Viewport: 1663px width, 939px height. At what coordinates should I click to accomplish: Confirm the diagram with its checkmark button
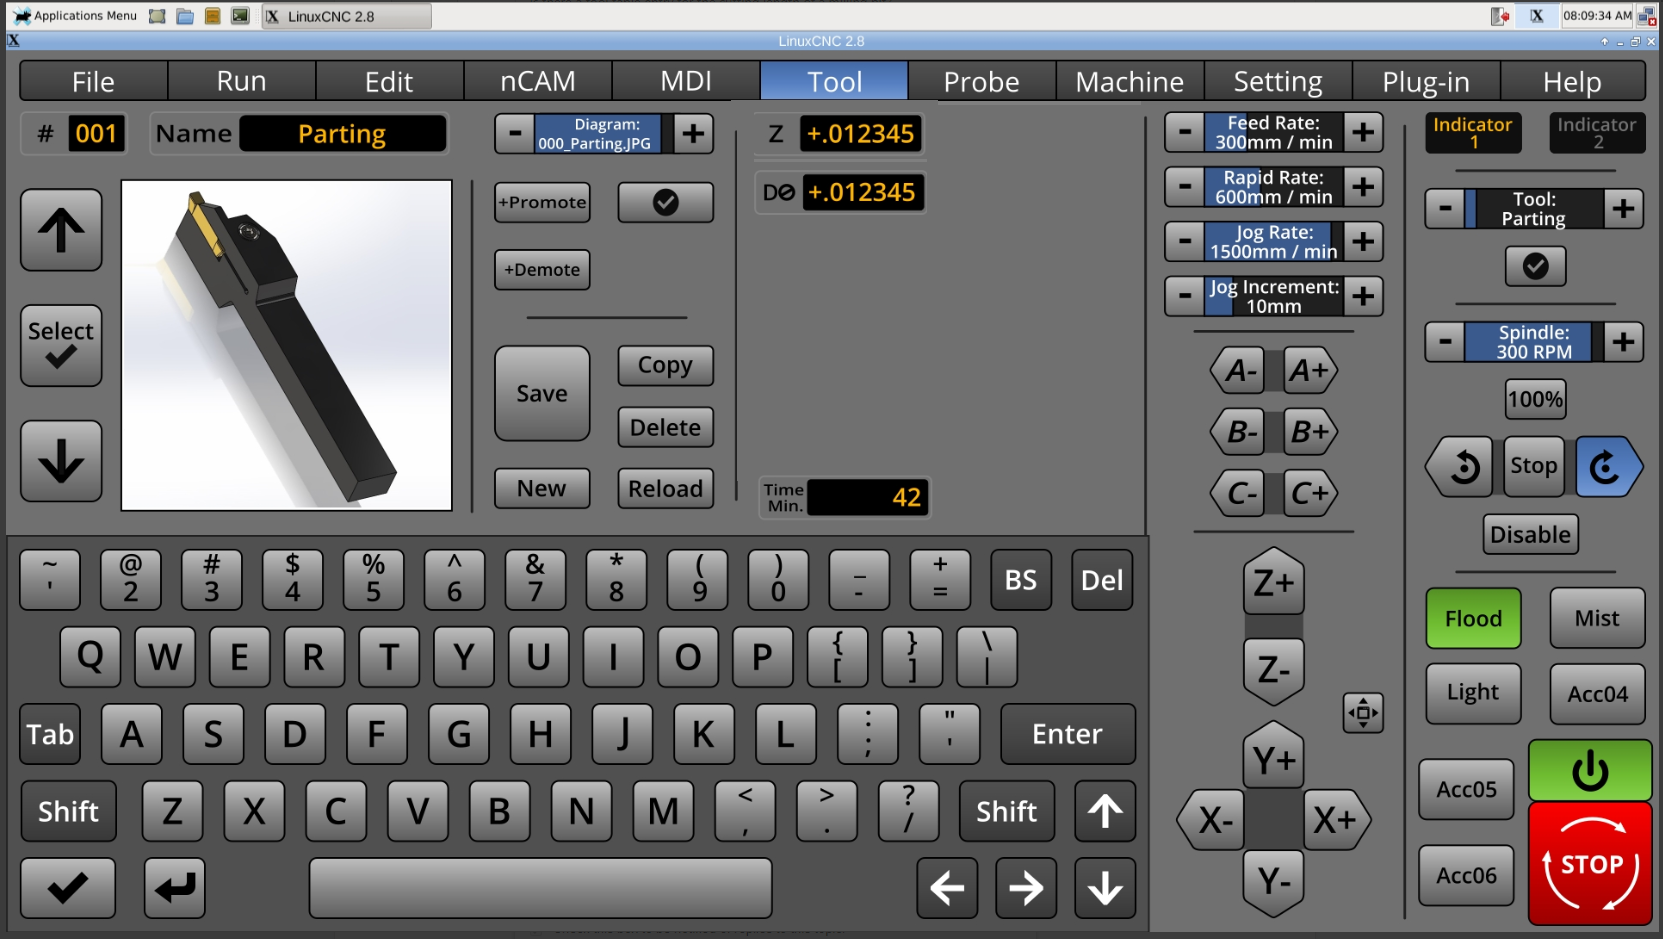(665, 202)
